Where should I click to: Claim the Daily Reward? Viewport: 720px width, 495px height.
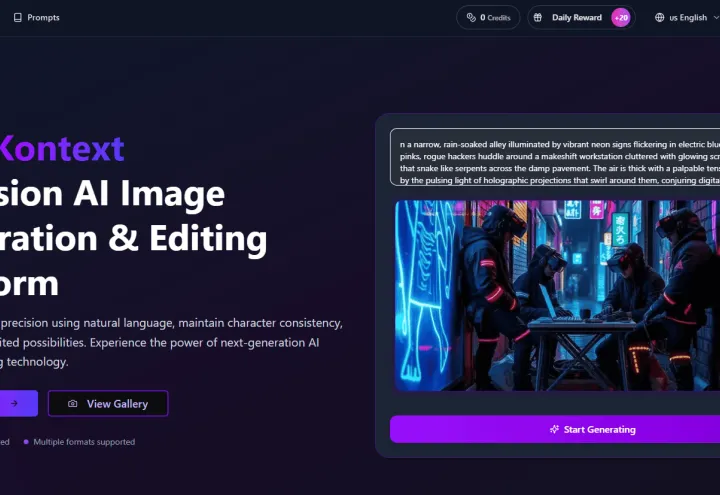[581, 17]
